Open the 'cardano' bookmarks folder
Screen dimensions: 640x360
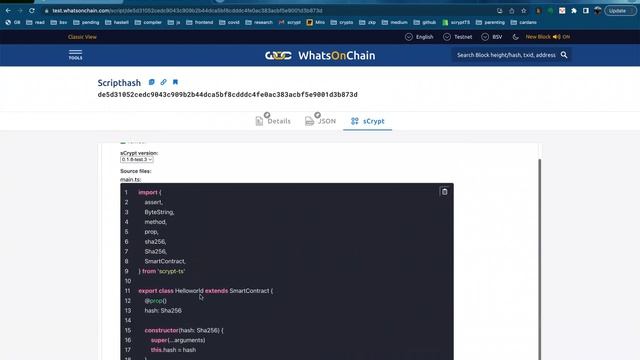click(523, 22)
